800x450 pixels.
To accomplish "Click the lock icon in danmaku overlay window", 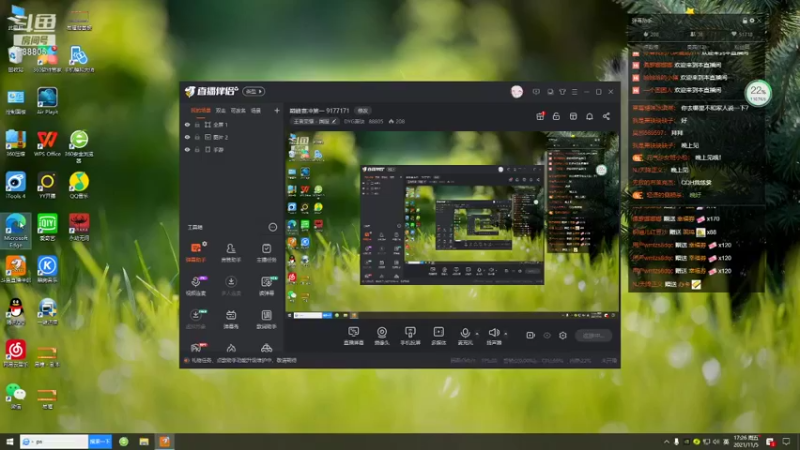I will [745, 21].
